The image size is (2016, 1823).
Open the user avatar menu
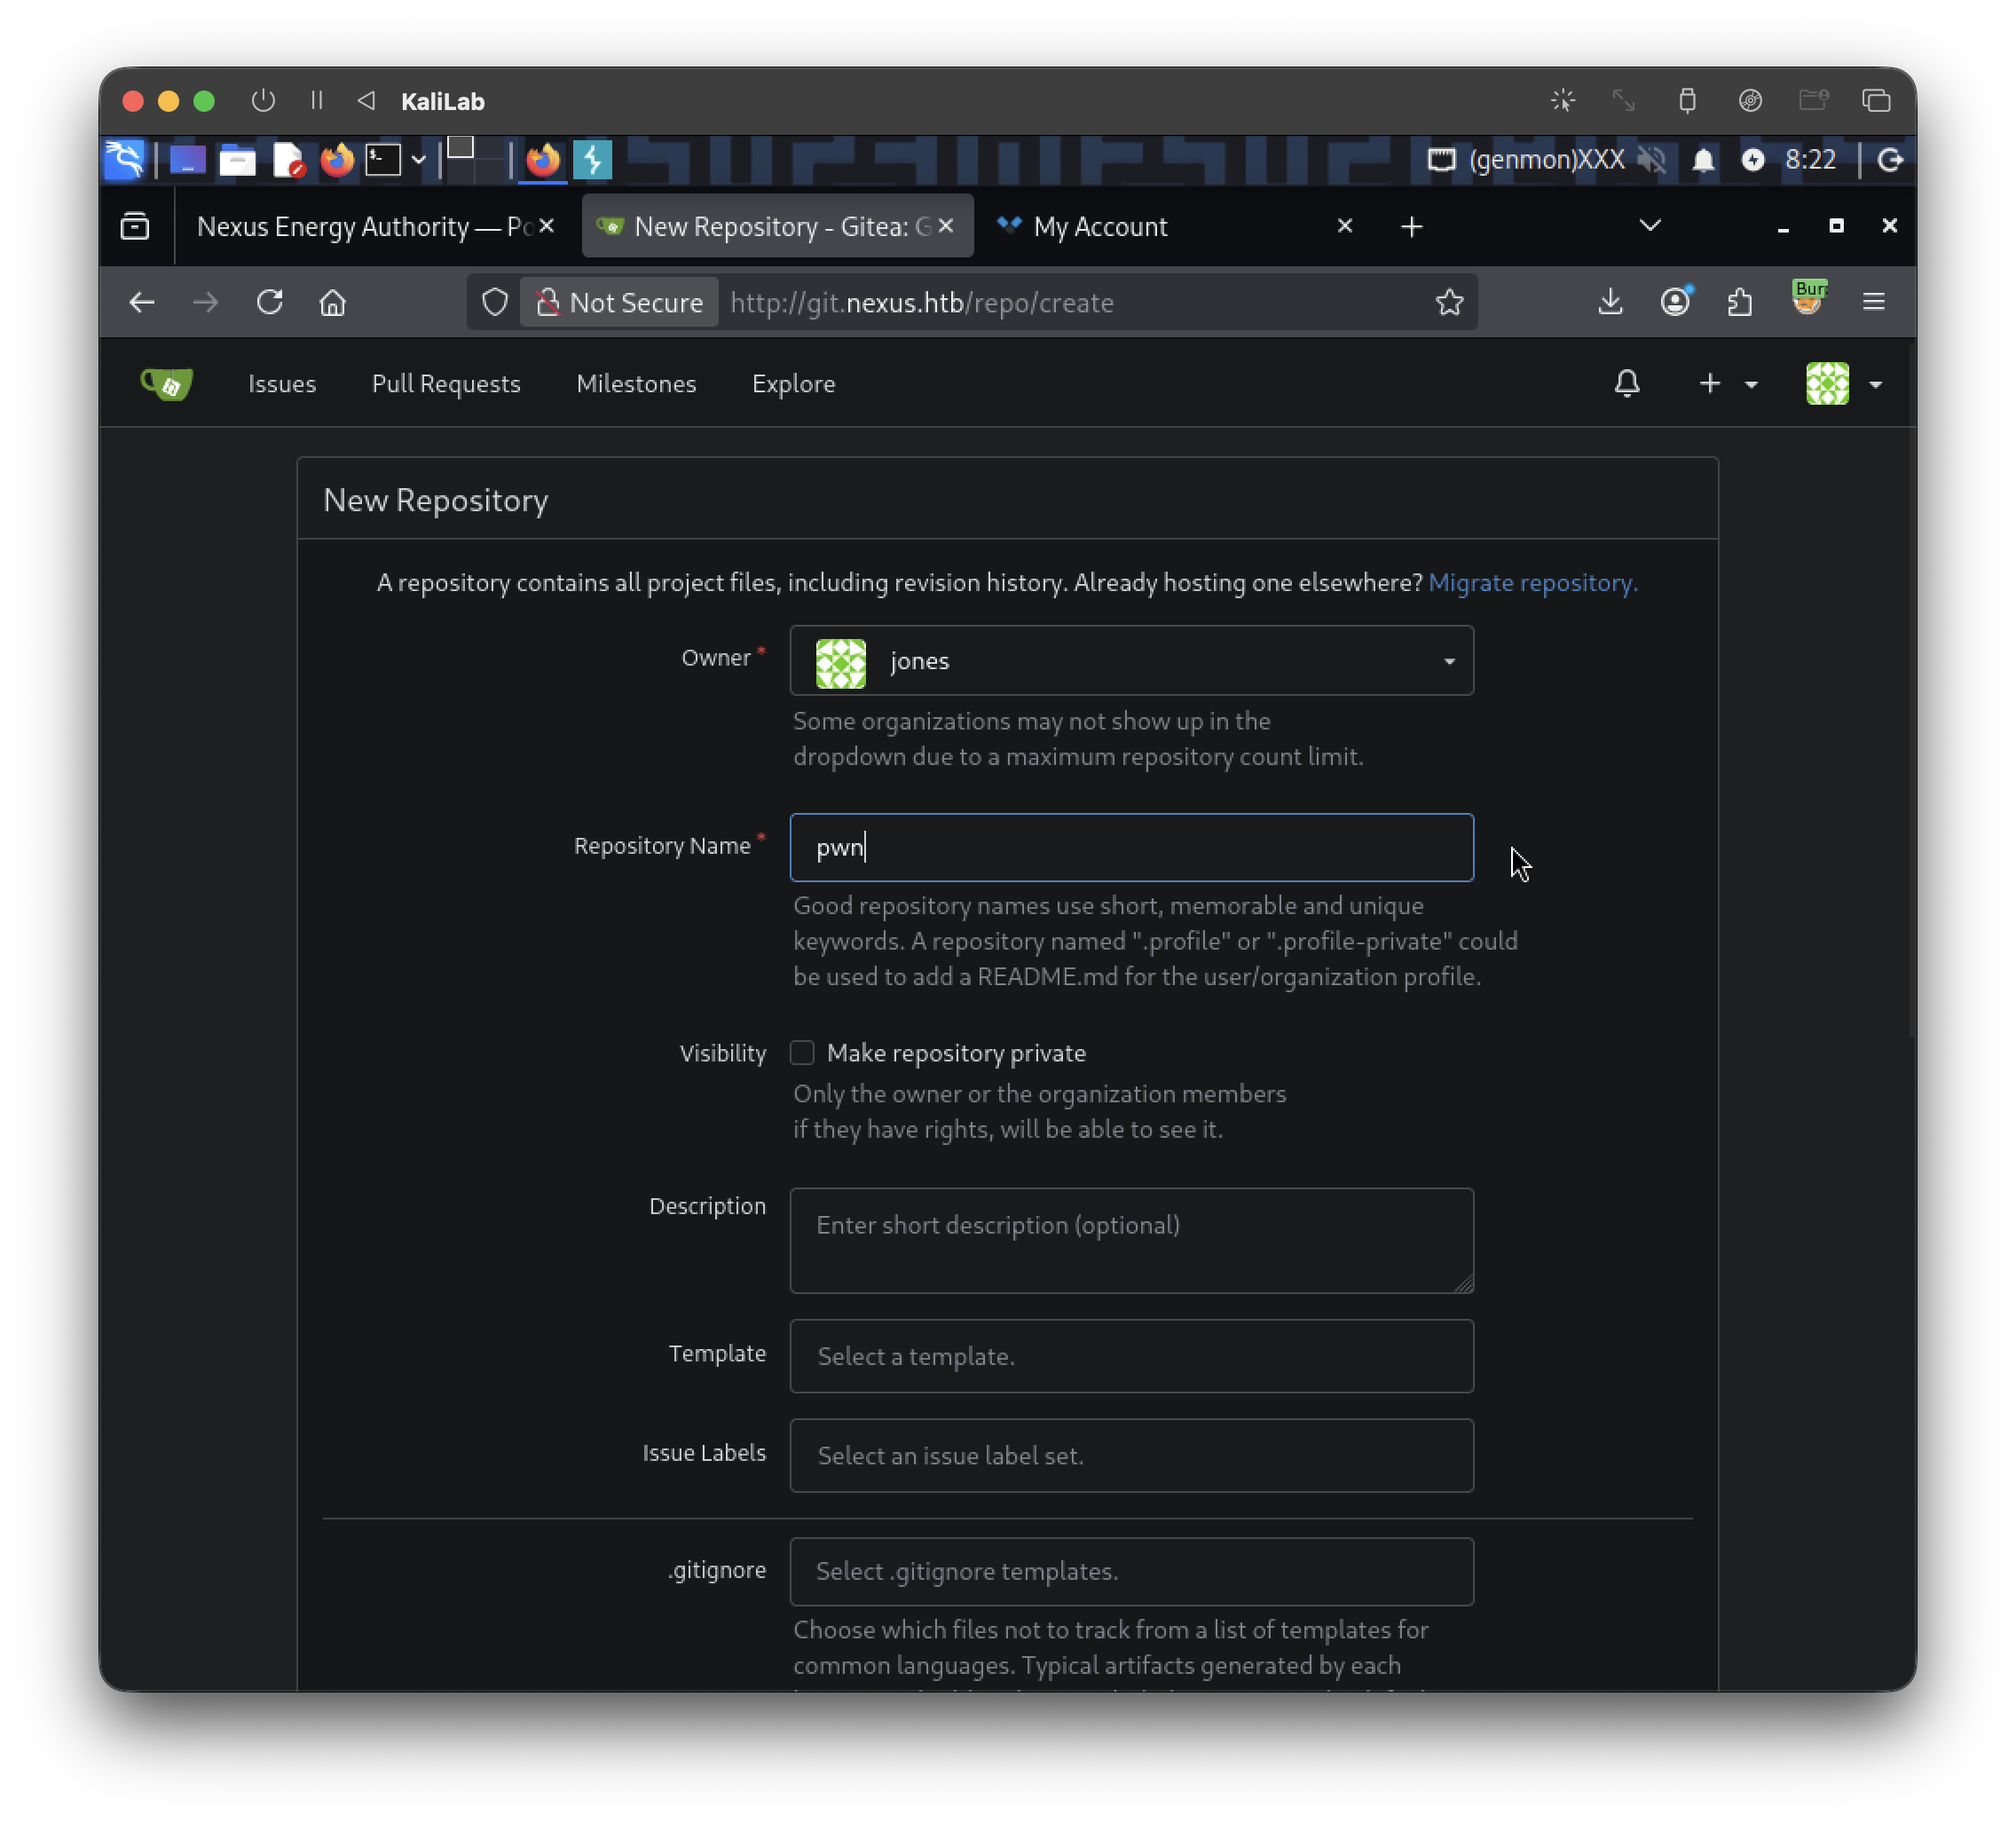click(x=1844, y=384)
